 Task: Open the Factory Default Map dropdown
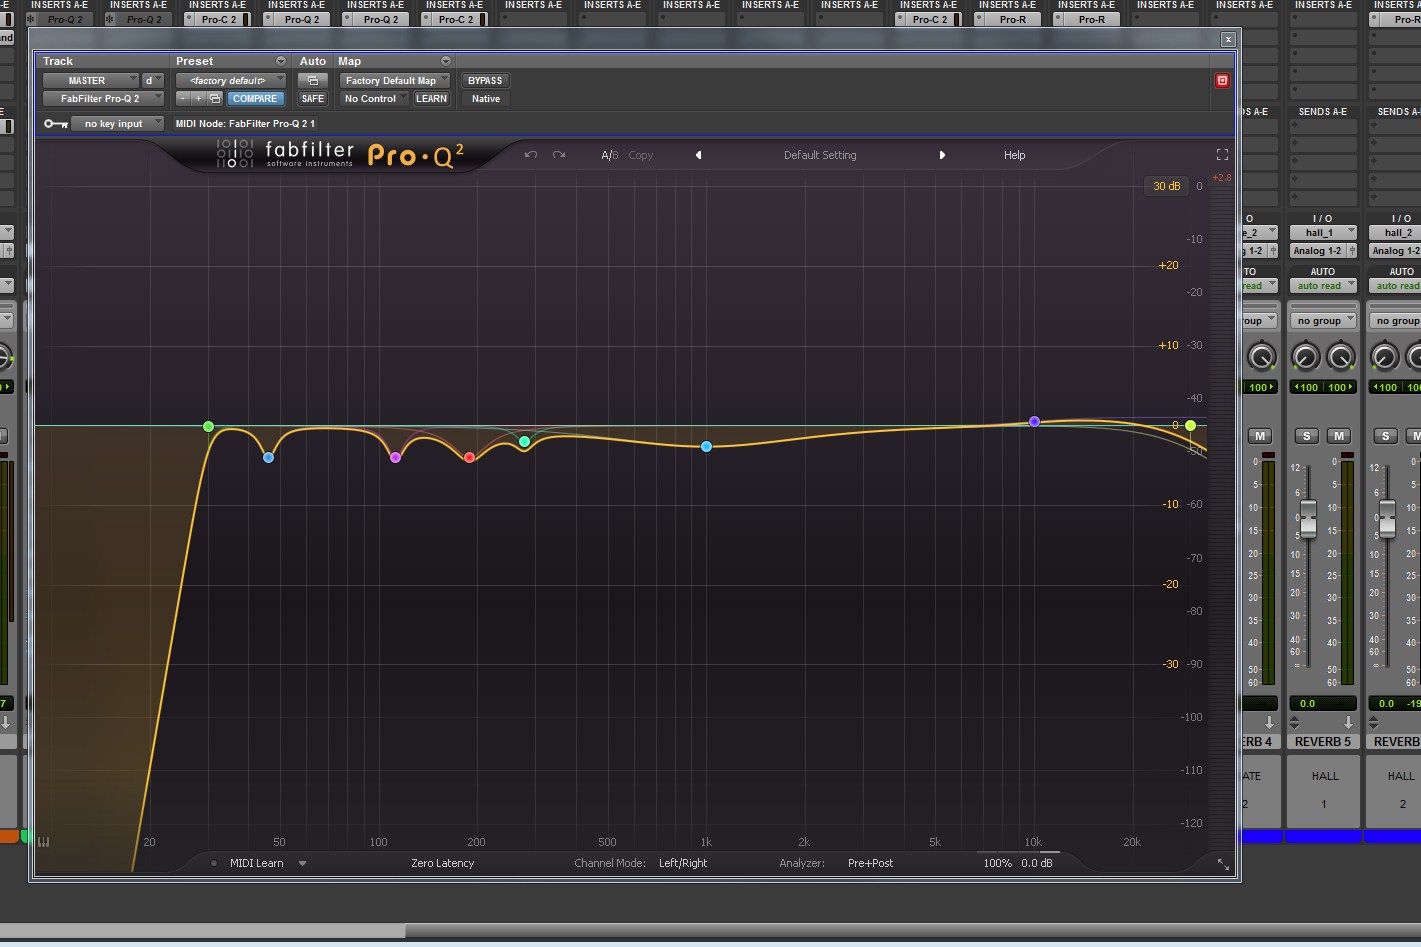pos(395,80)
